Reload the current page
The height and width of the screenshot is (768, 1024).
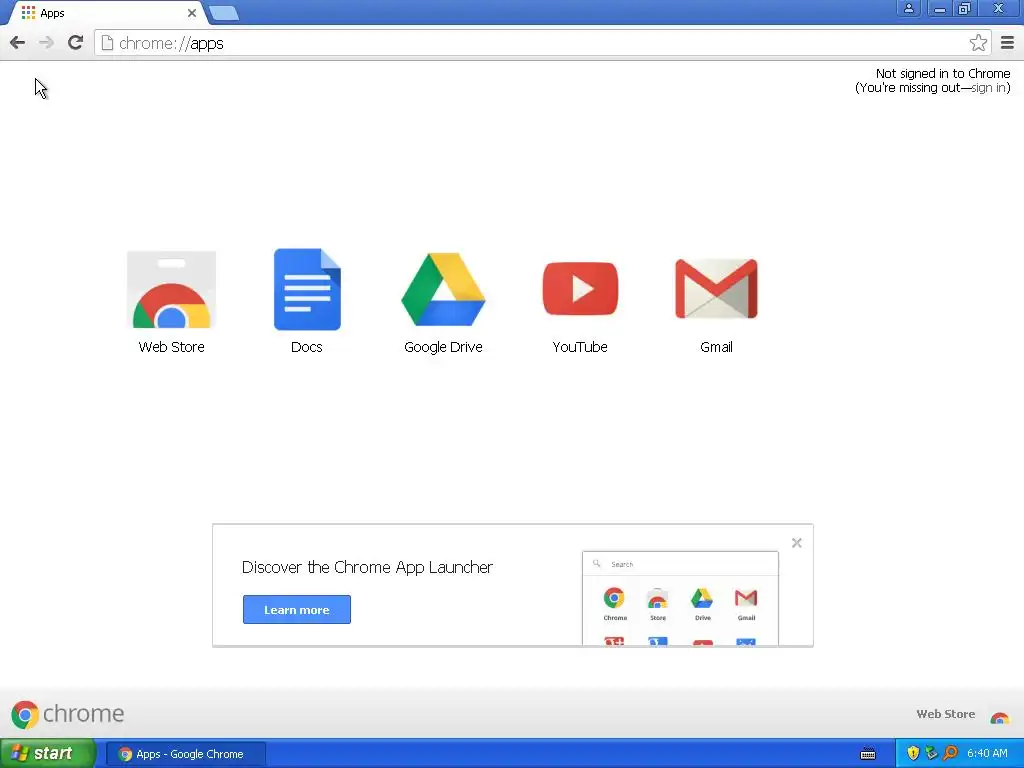(75, 43)
